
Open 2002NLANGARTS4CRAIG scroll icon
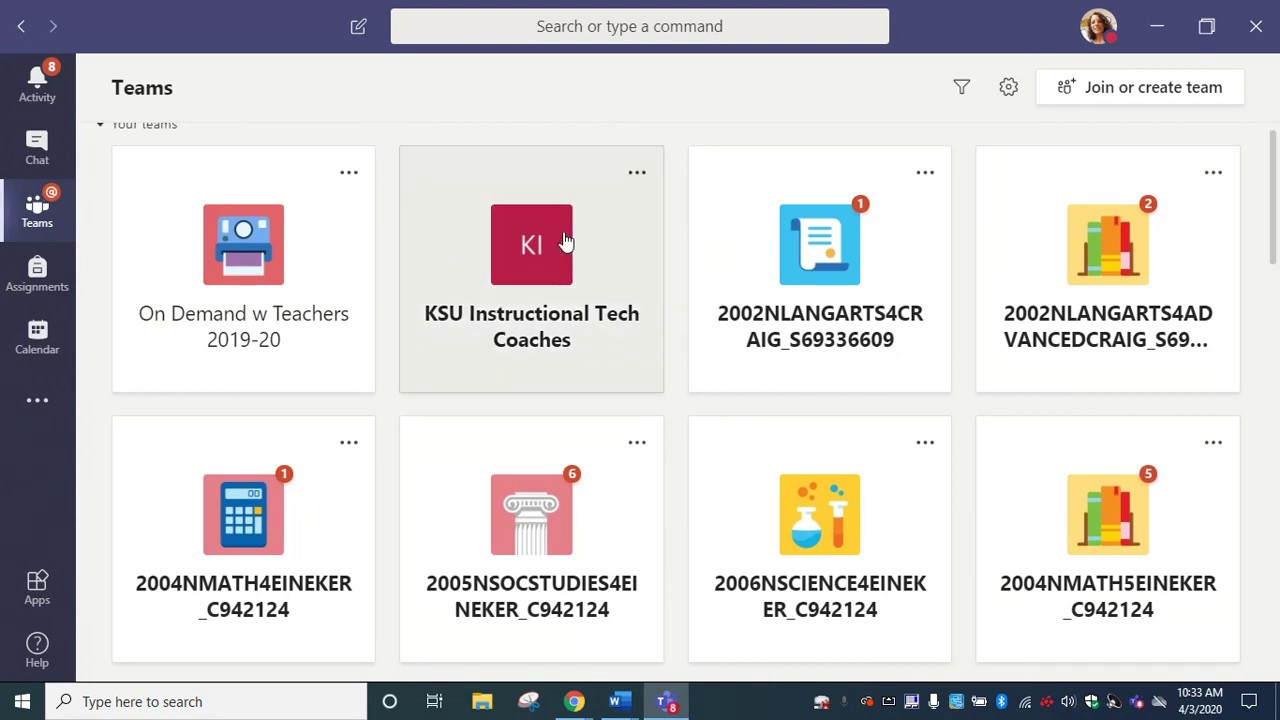pyautogui.click(x=819, y=245)
